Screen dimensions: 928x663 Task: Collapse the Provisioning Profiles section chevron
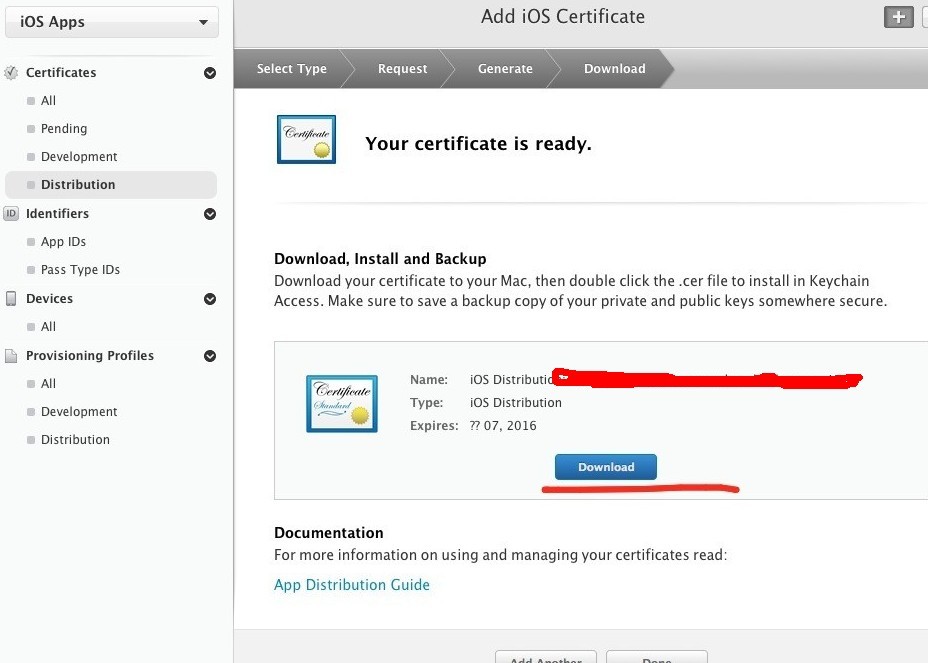click(x=210, y=356)
